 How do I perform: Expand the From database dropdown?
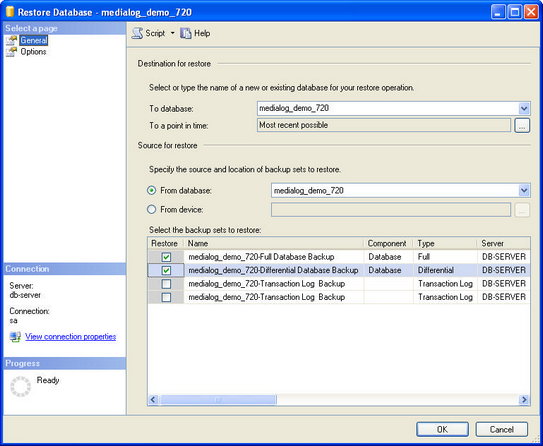(524, 190)
